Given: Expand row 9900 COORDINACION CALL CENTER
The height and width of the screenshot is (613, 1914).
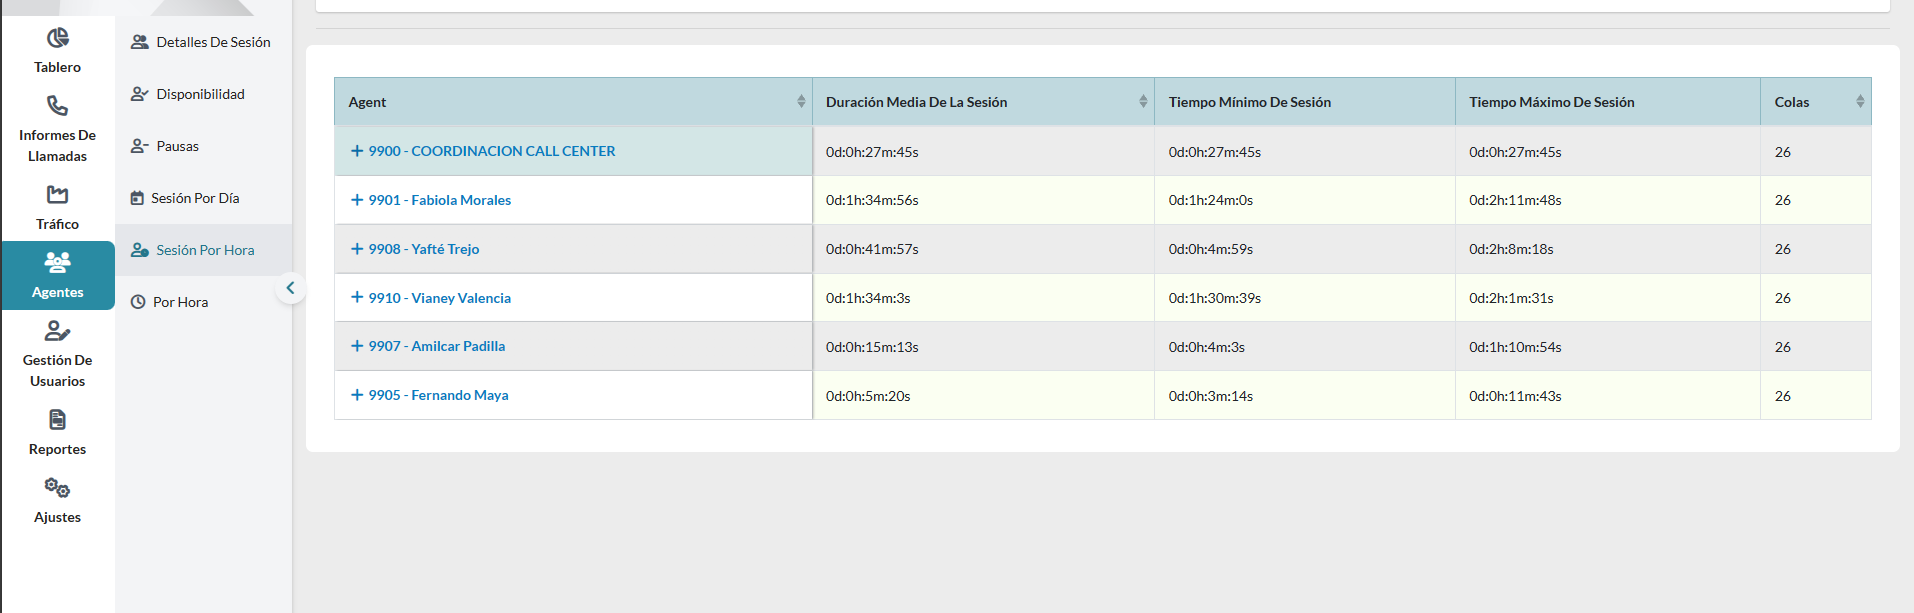Looking at the screenshot, I should (x=357, y=151).
